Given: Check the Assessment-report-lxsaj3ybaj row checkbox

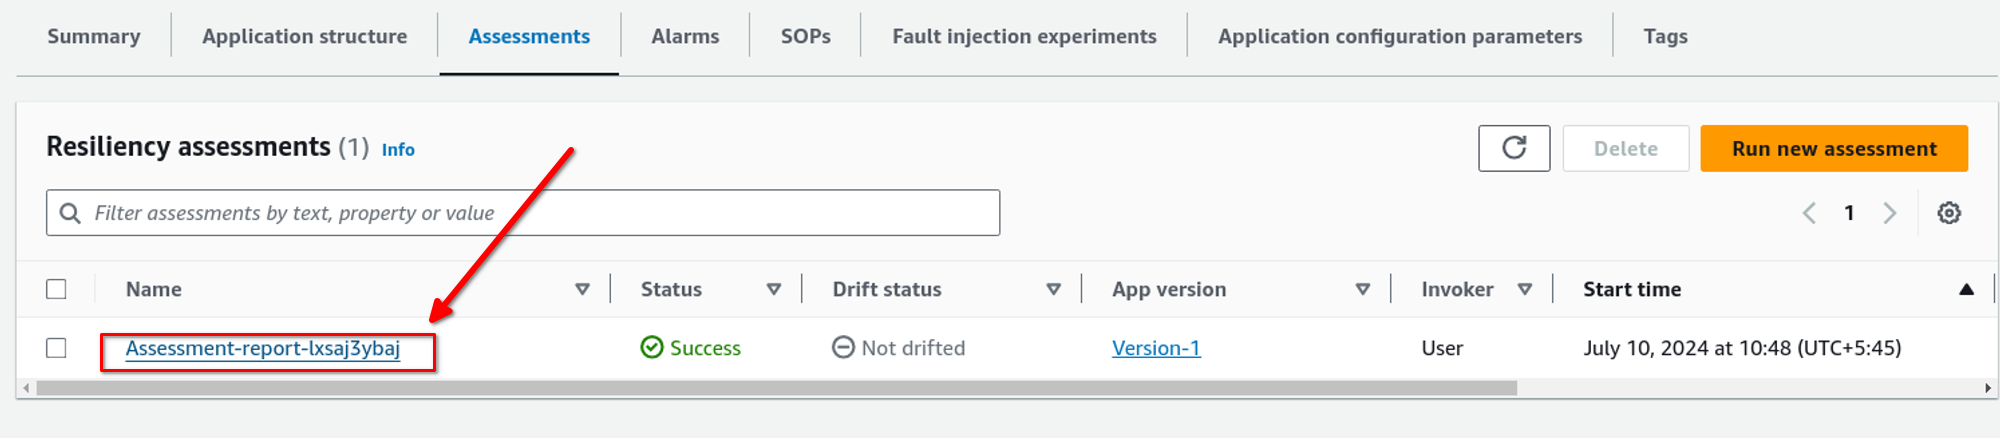Looking at the screenshot, I should [x=57, y=347].
